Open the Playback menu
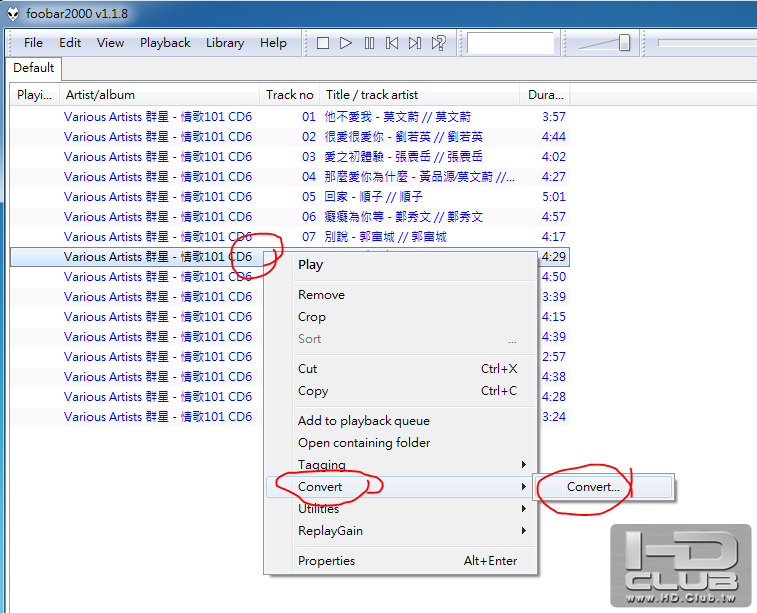 point(165,43)
